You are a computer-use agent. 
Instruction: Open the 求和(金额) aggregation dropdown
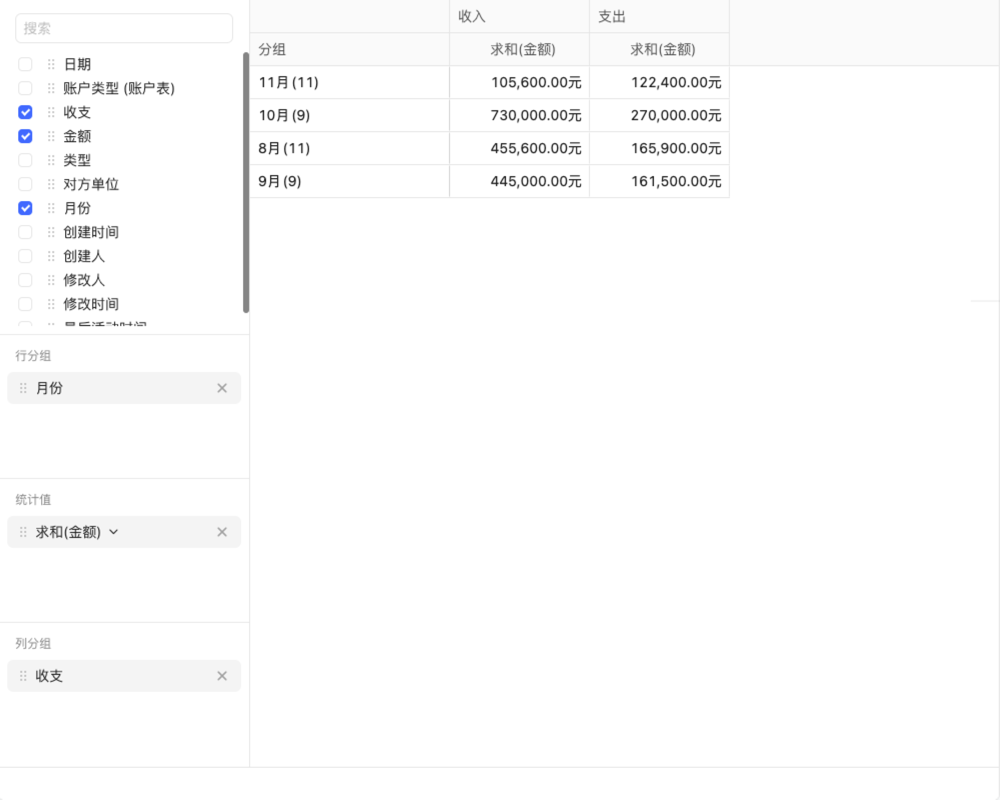(113, 532)
